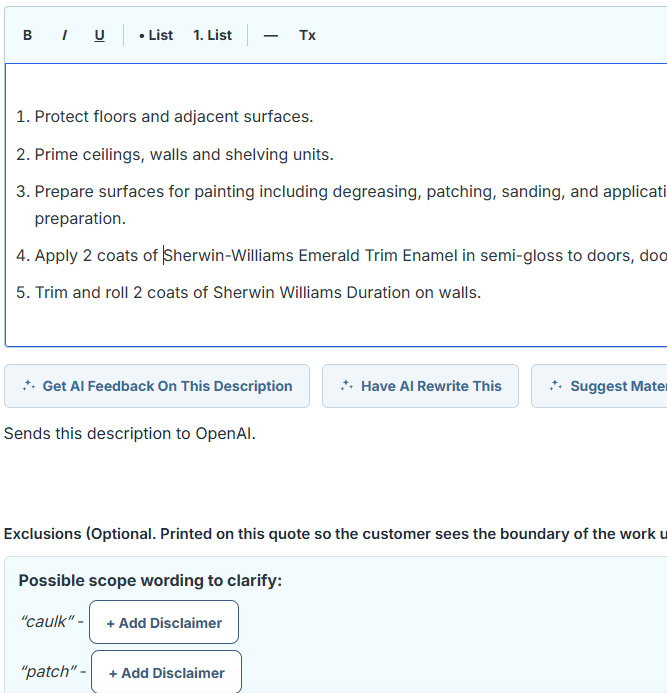Click the line "Protect floors and adjacent surfaces."
The height and width of the screenshot is (693, 667).
pos(174,117)
